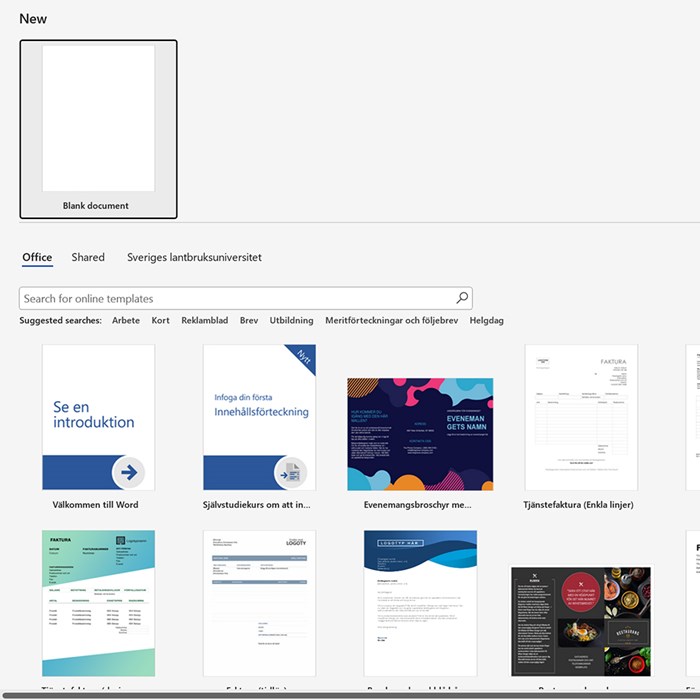700x700 pixels.
Task: Click the Reklamblad suggested search
Action: click(x=204, y=321)
